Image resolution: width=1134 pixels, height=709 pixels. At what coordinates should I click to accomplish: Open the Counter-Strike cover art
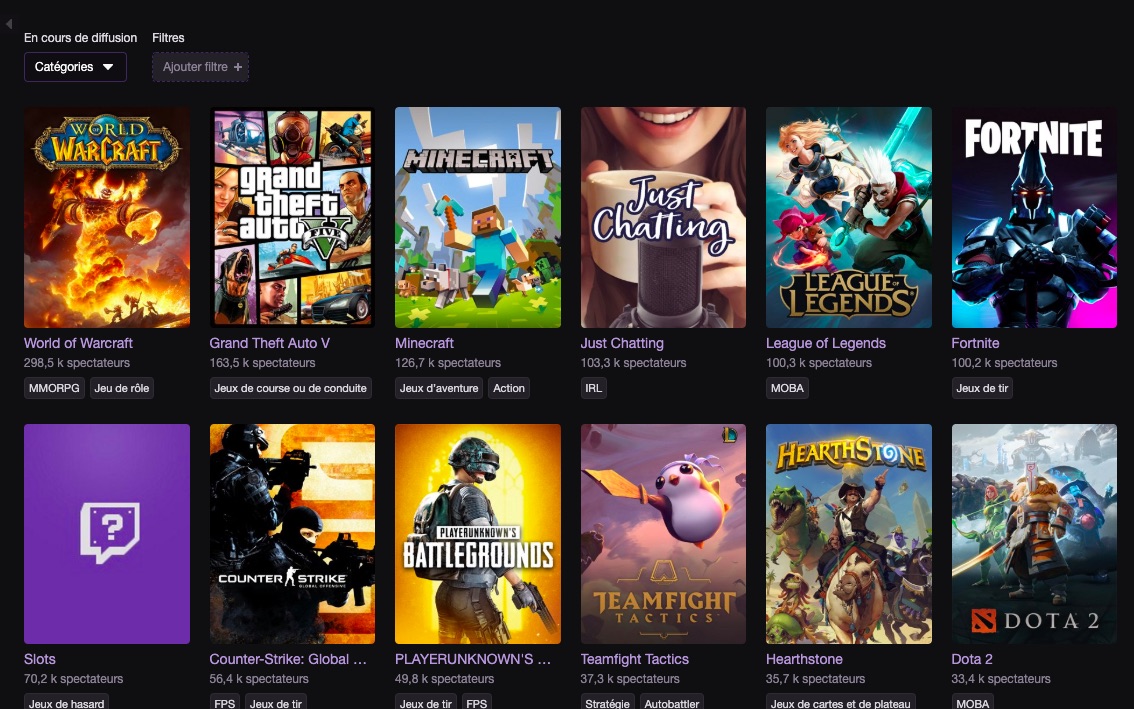(292, 534)
